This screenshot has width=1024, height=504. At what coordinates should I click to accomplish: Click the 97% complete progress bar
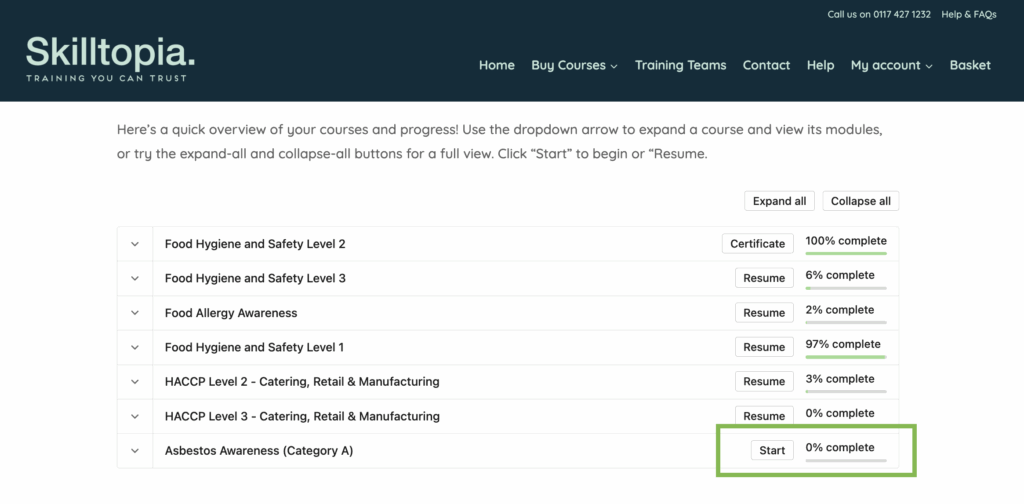pos(845,356)
